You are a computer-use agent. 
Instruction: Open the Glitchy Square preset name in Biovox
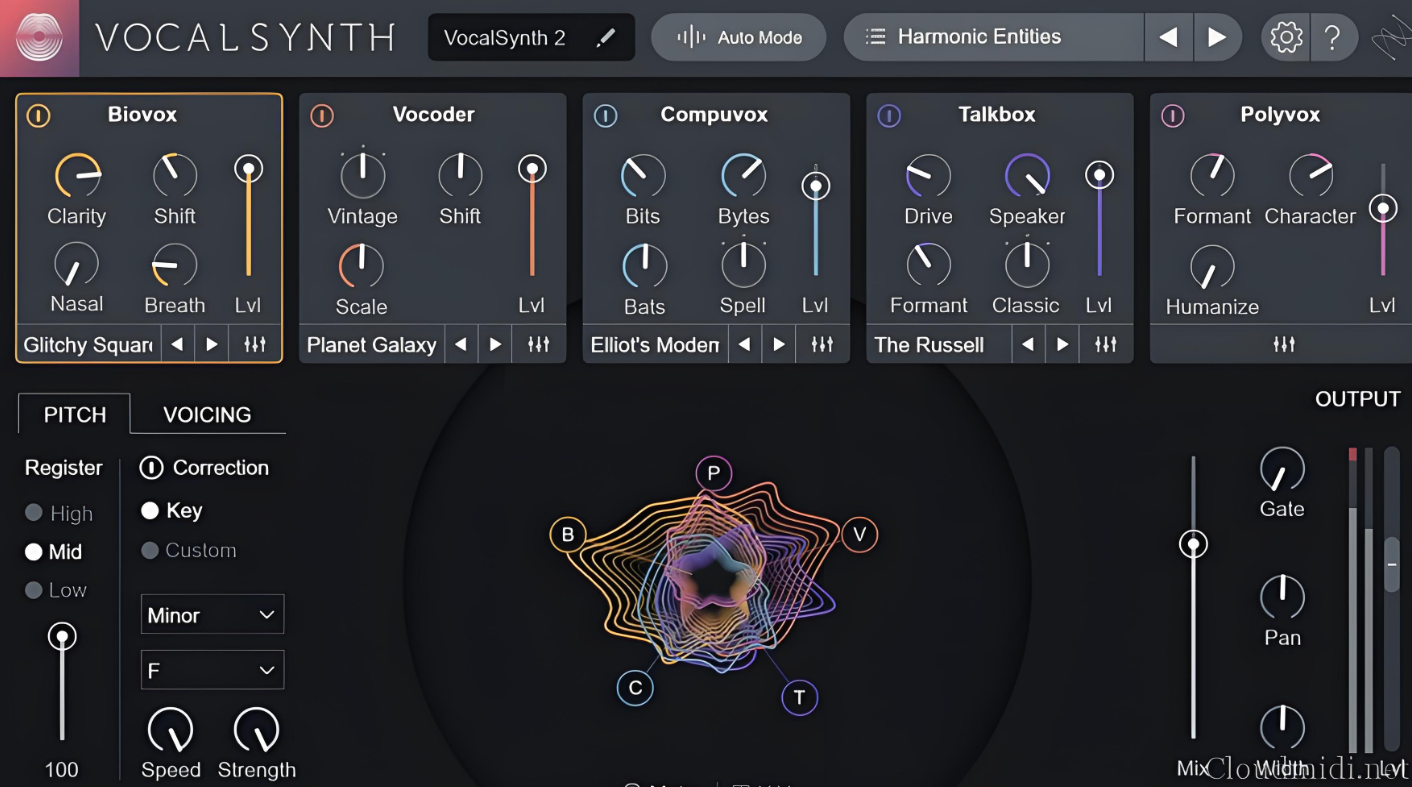[x=88, y=345]
